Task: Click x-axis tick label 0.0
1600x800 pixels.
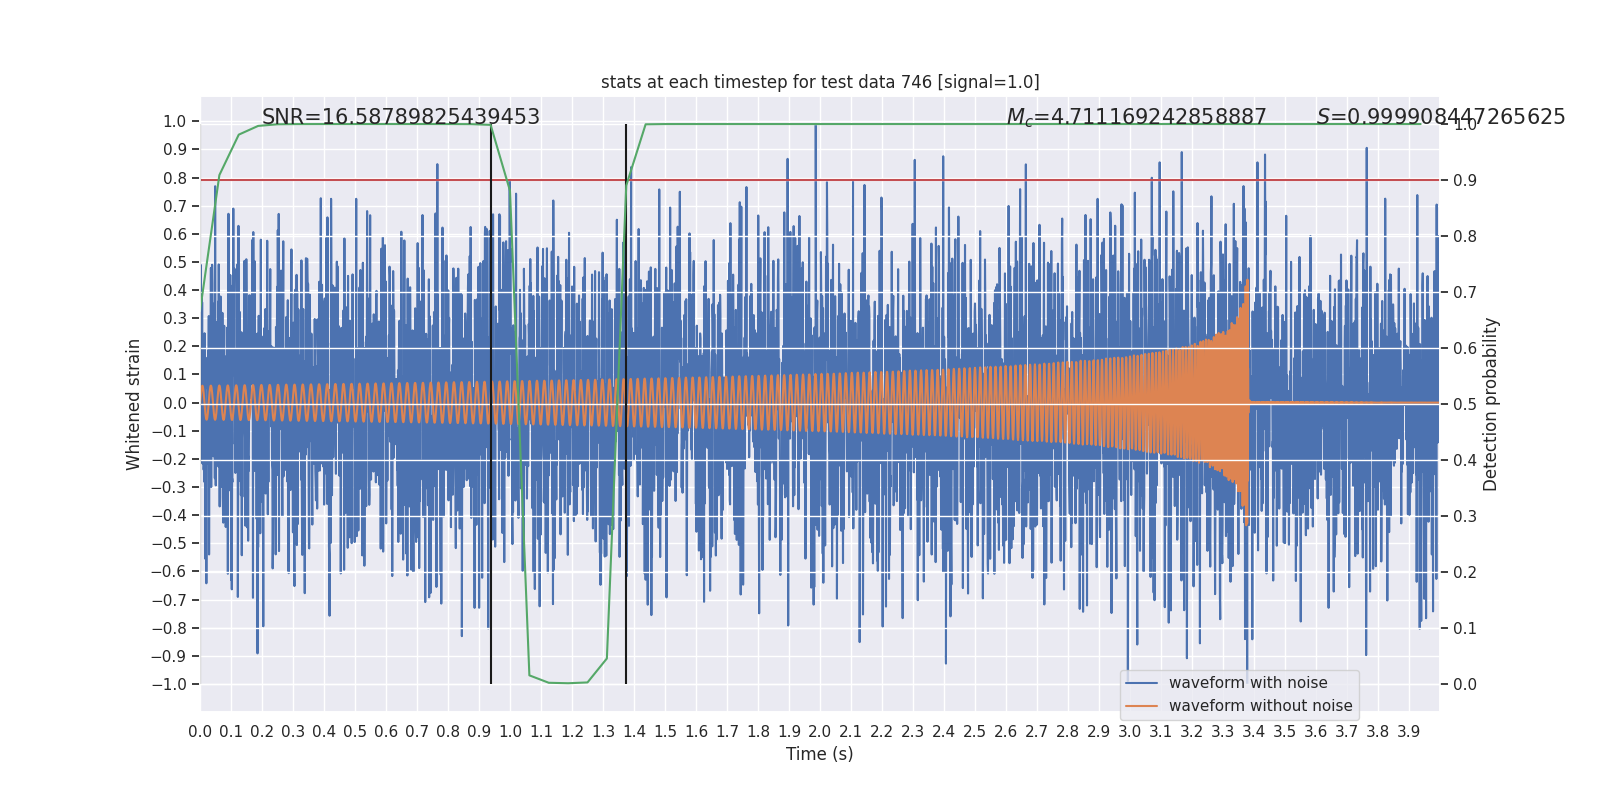Action: (200, 732)
